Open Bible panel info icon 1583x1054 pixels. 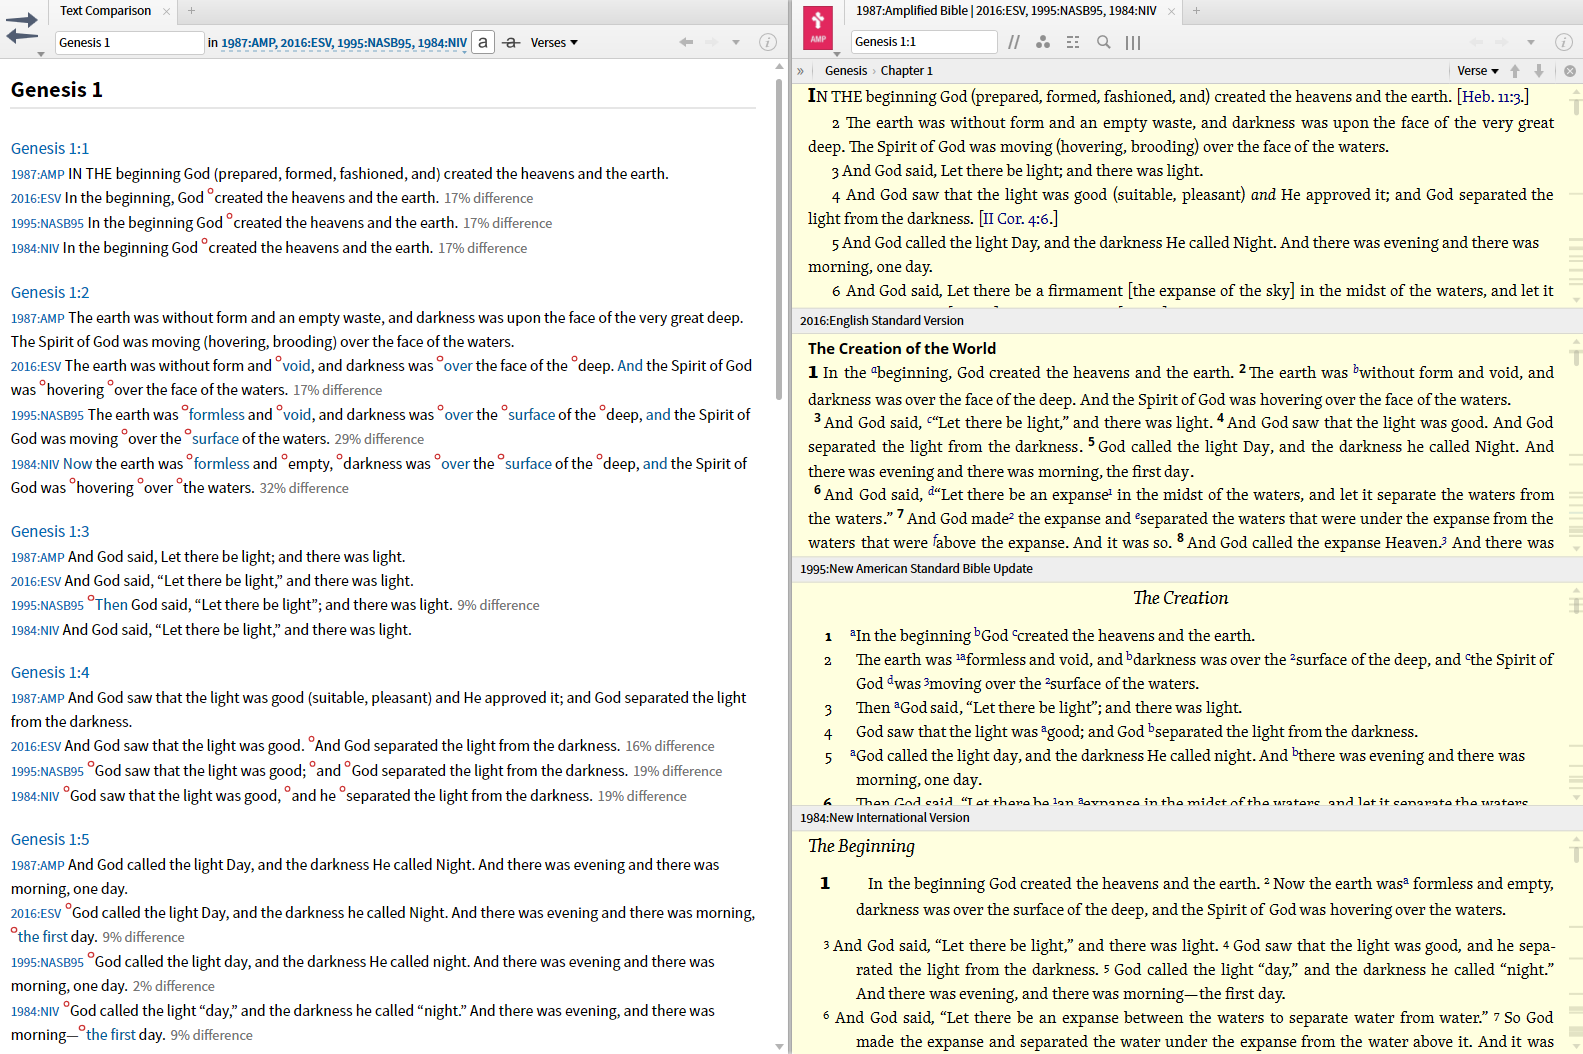pos(1564,42)
